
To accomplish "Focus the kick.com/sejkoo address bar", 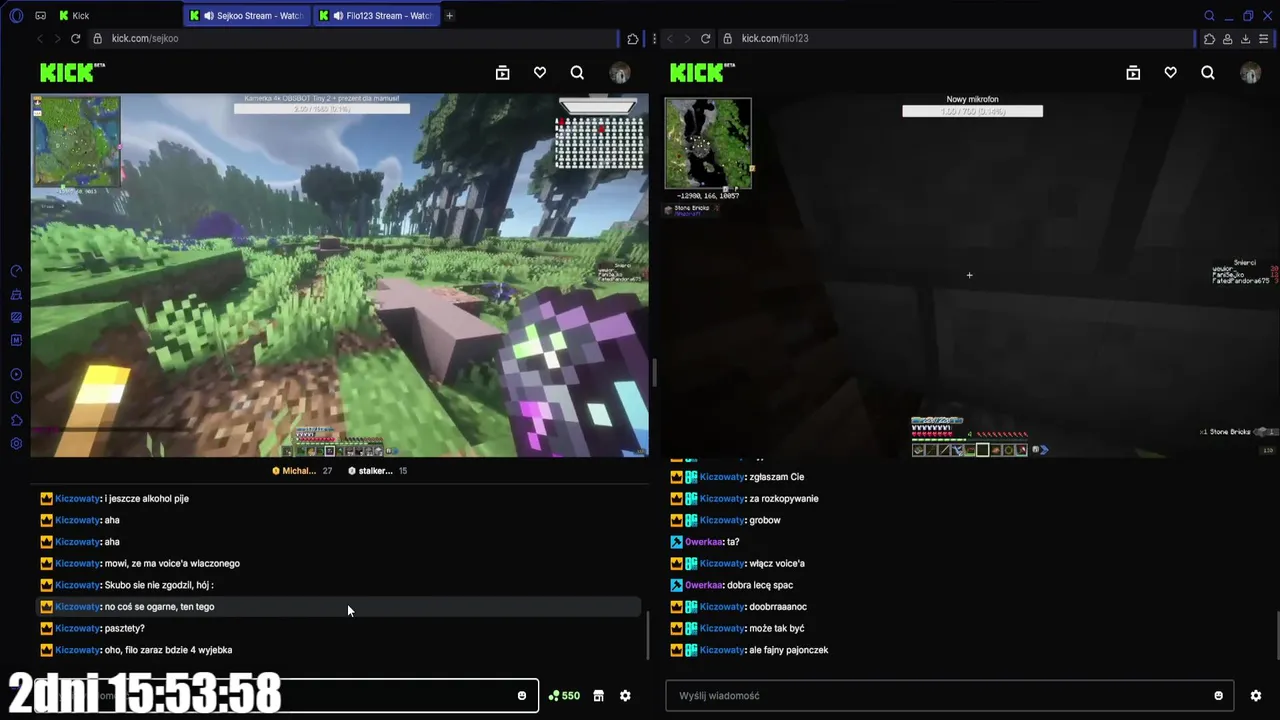I will point(355,38).
